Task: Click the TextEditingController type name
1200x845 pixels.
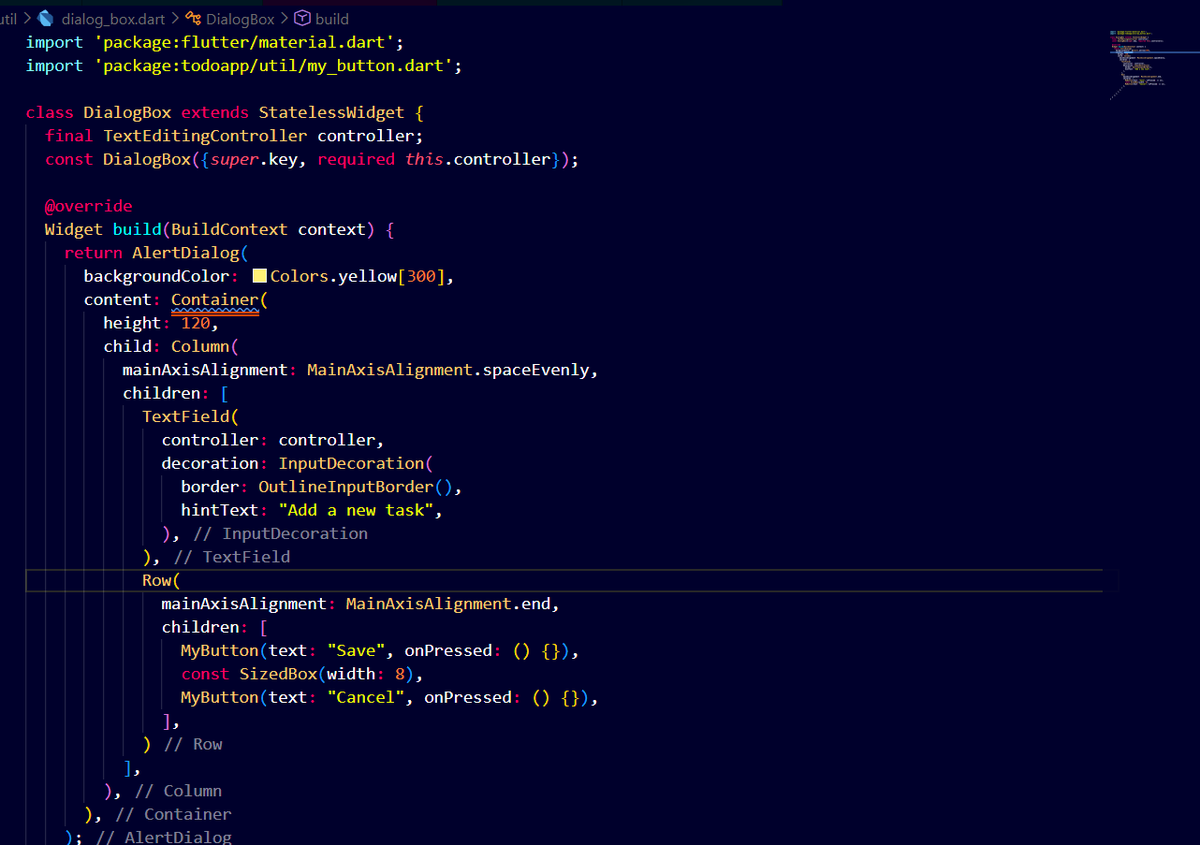Action: pos(205,136)
